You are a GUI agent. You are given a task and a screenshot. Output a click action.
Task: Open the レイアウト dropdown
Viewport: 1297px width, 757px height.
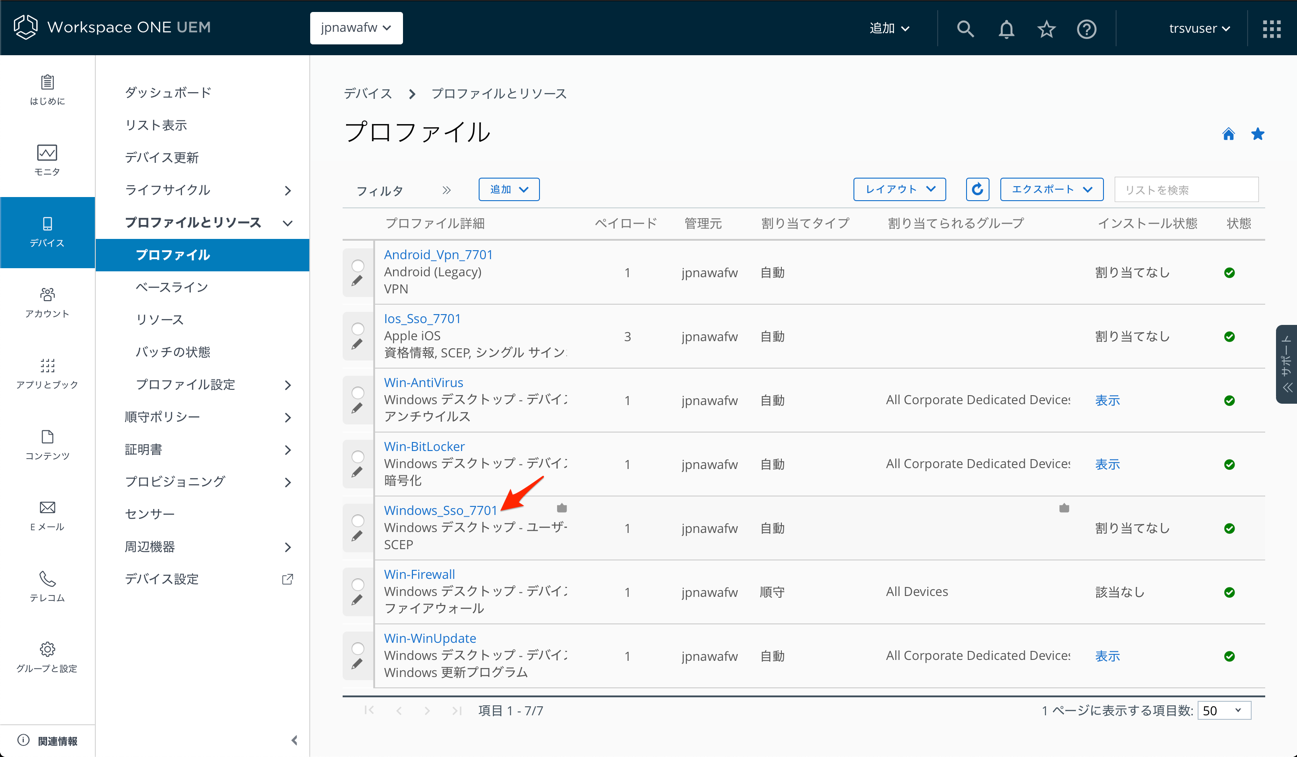point(899,189)
